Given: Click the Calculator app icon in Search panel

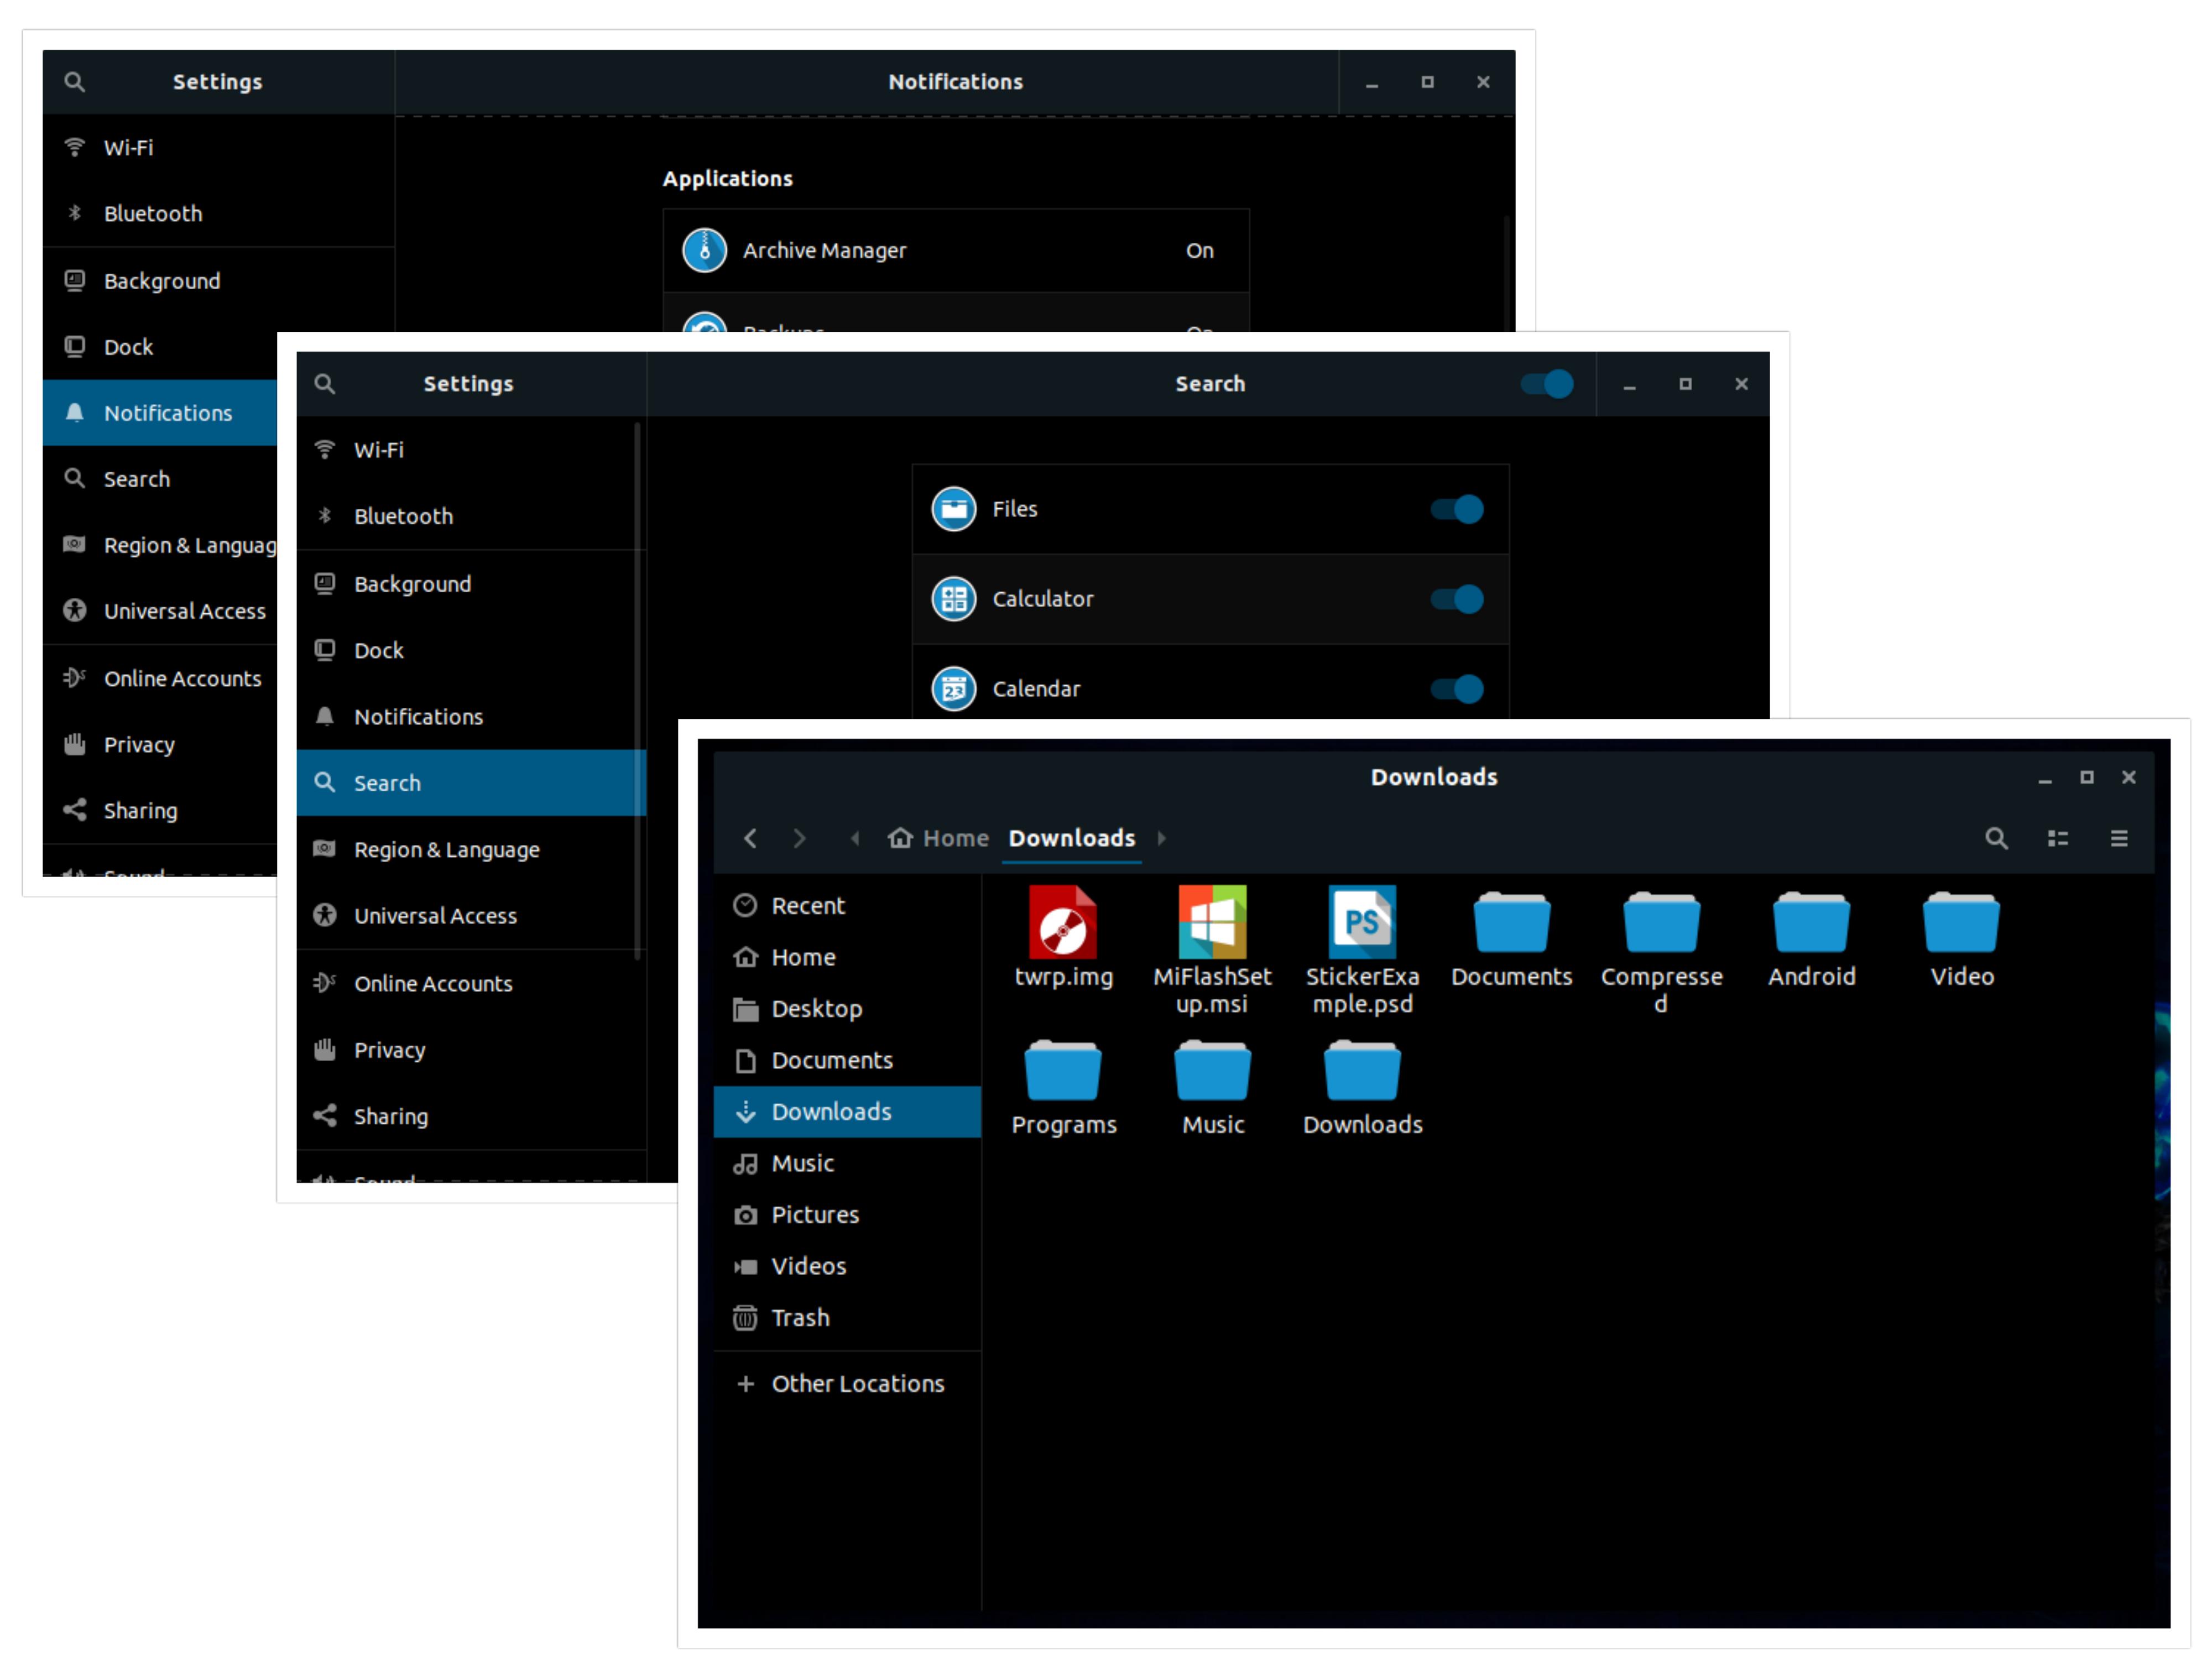Looking at the screenshot, I should coord(953,599).
